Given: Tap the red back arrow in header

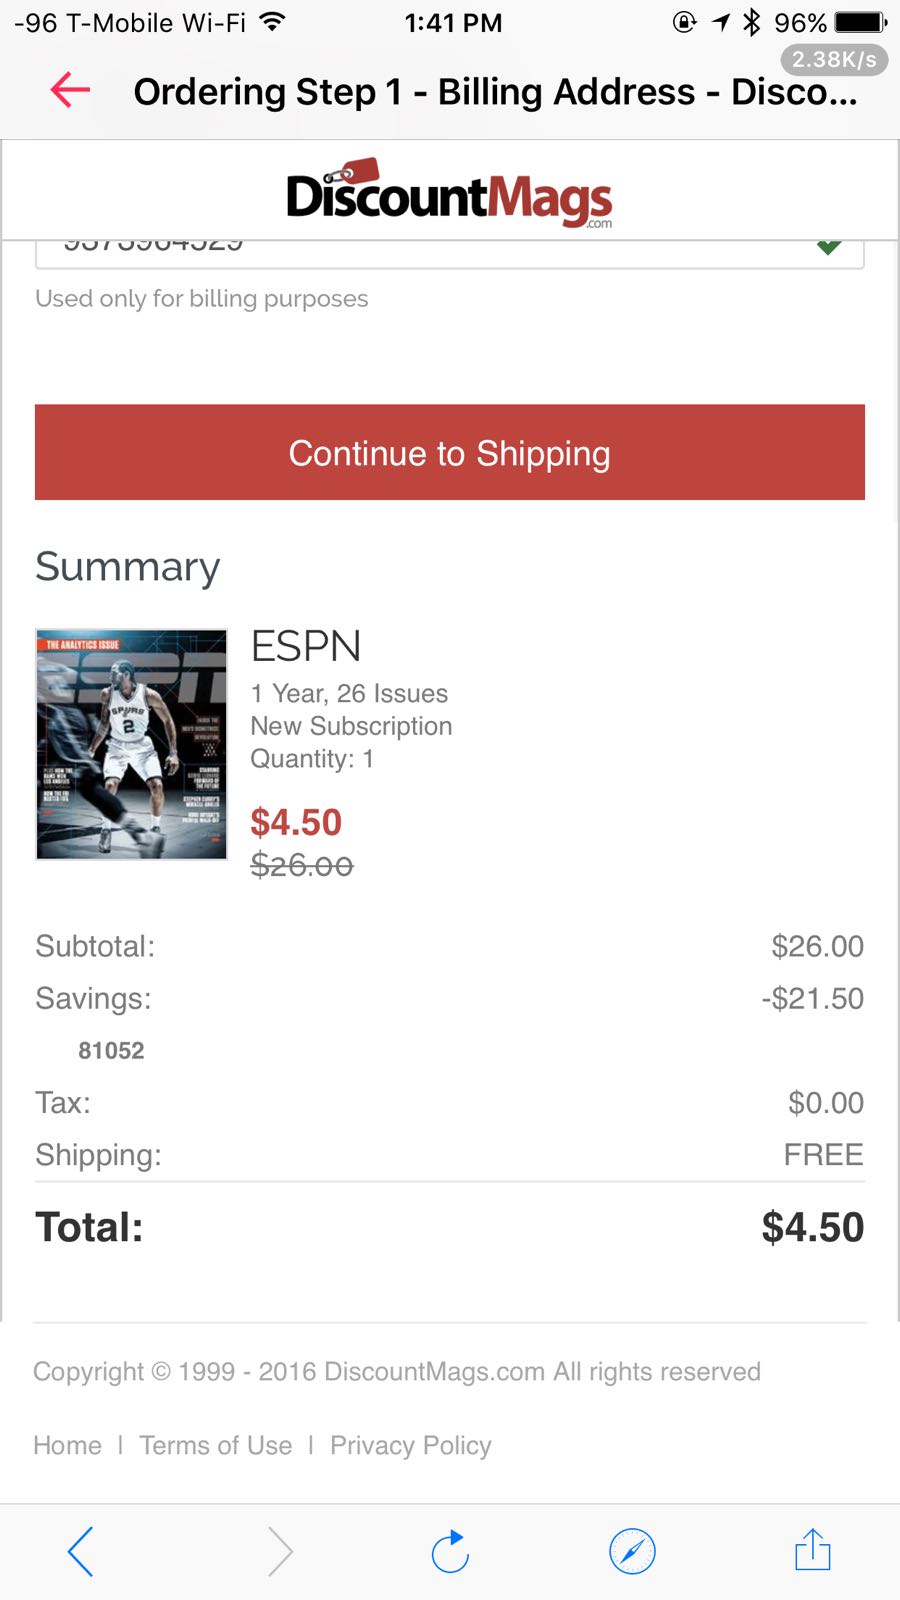Looking at the screenshot, I should click(x=70, y=90).
